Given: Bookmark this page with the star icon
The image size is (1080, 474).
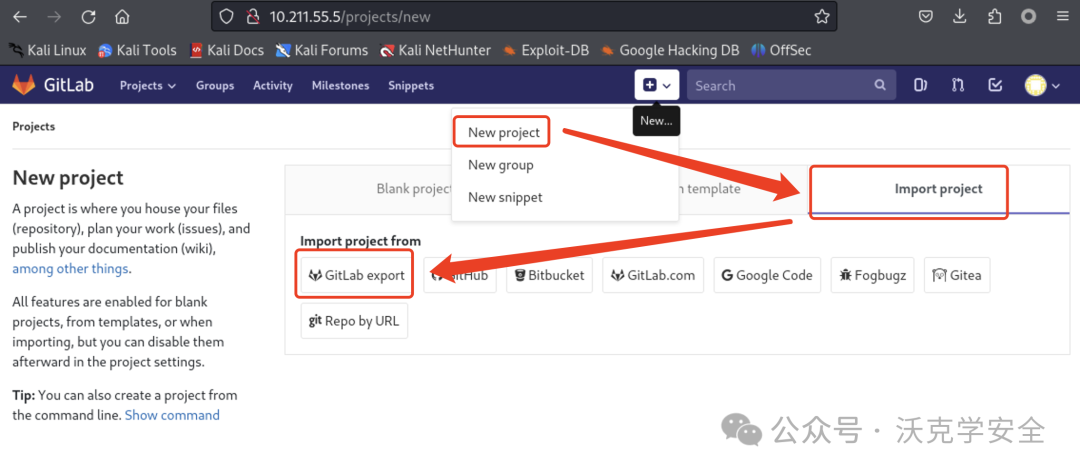Looking at the screenshot, I should click(822, 17).
